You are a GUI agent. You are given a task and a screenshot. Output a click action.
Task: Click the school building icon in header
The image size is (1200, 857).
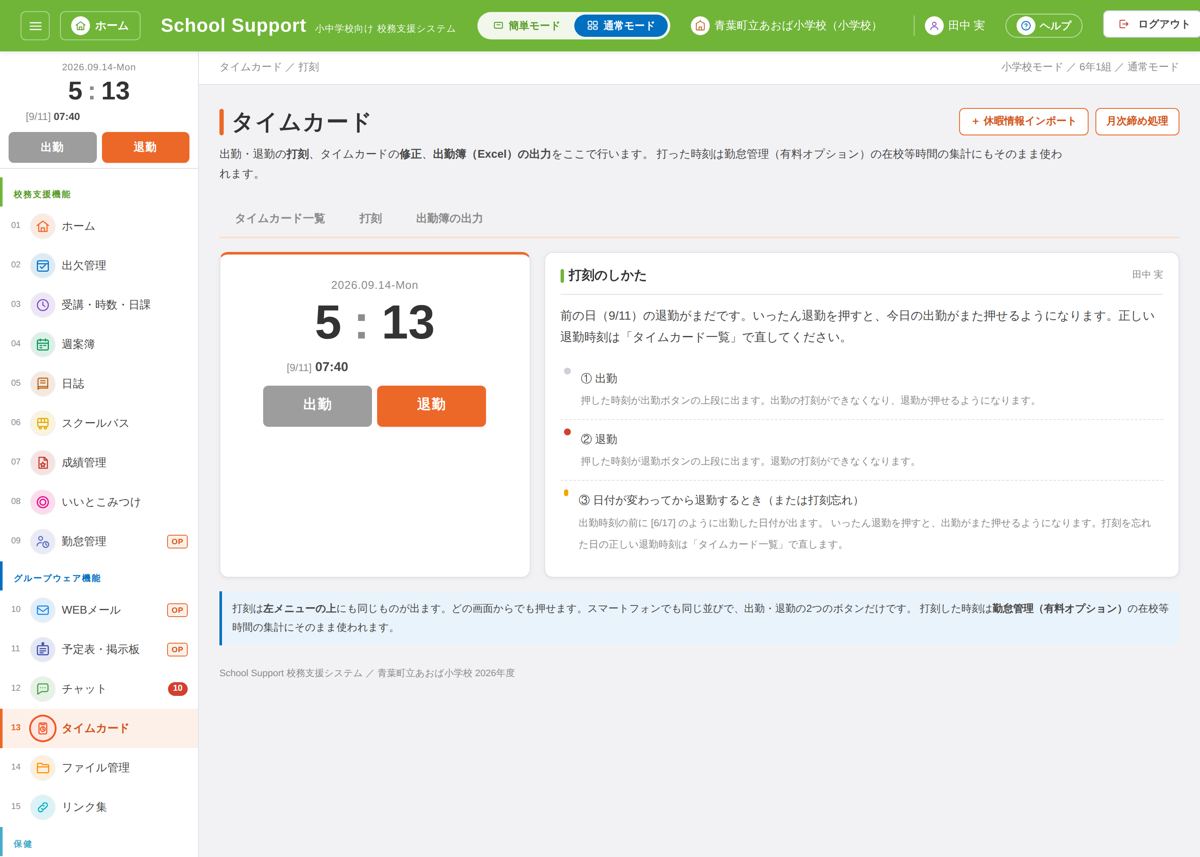point(700,25)
